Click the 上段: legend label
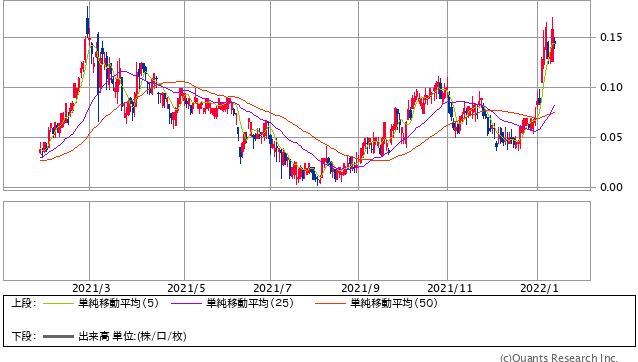 pos(24,303)
